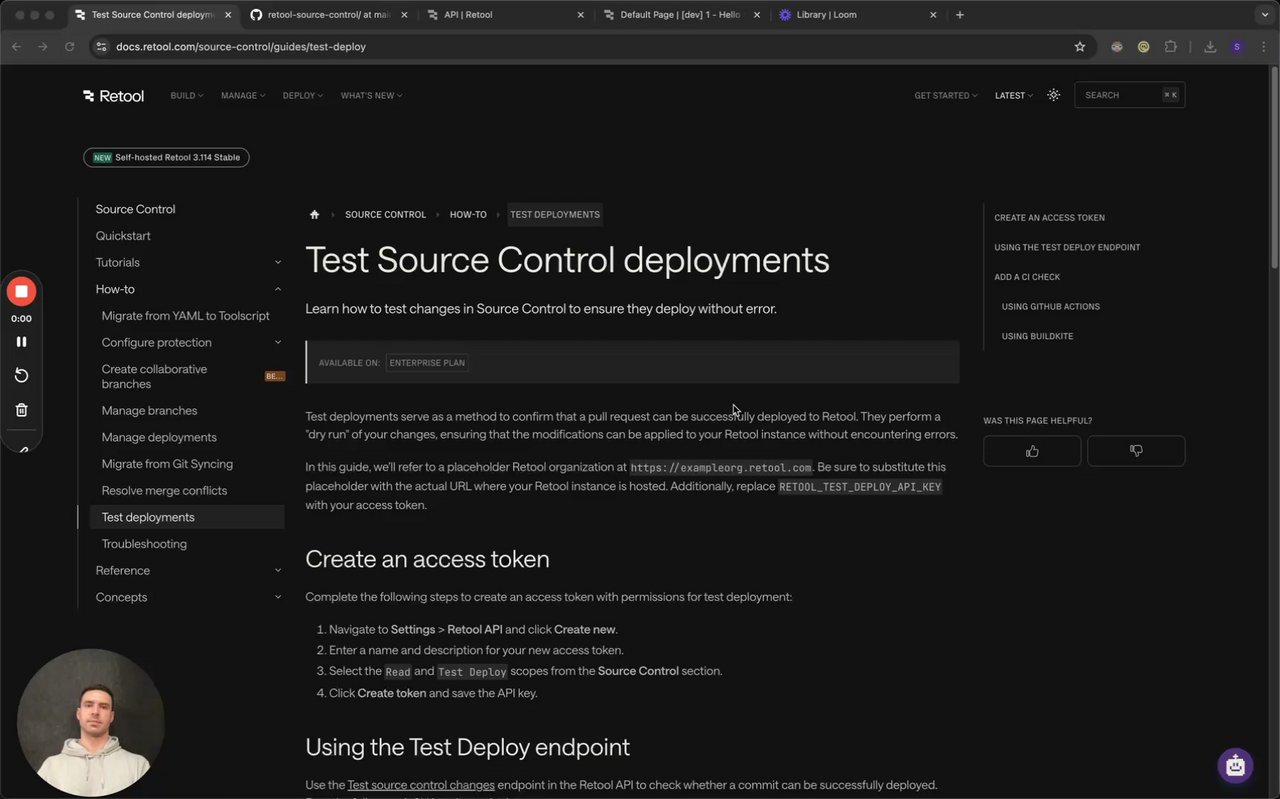Expand Configure protection submenu
This screenshot has height=799, width=1280.
pyautogui.click(x=277, y=343)
